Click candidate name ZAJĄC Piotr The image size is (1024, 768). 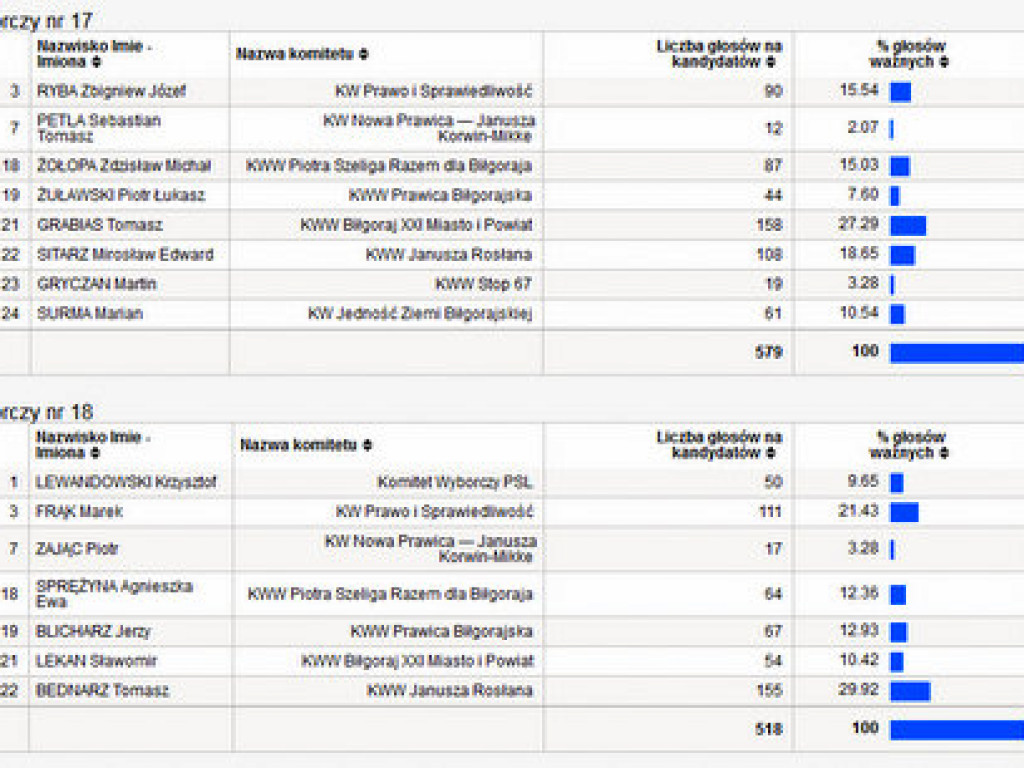coord(77,549)
